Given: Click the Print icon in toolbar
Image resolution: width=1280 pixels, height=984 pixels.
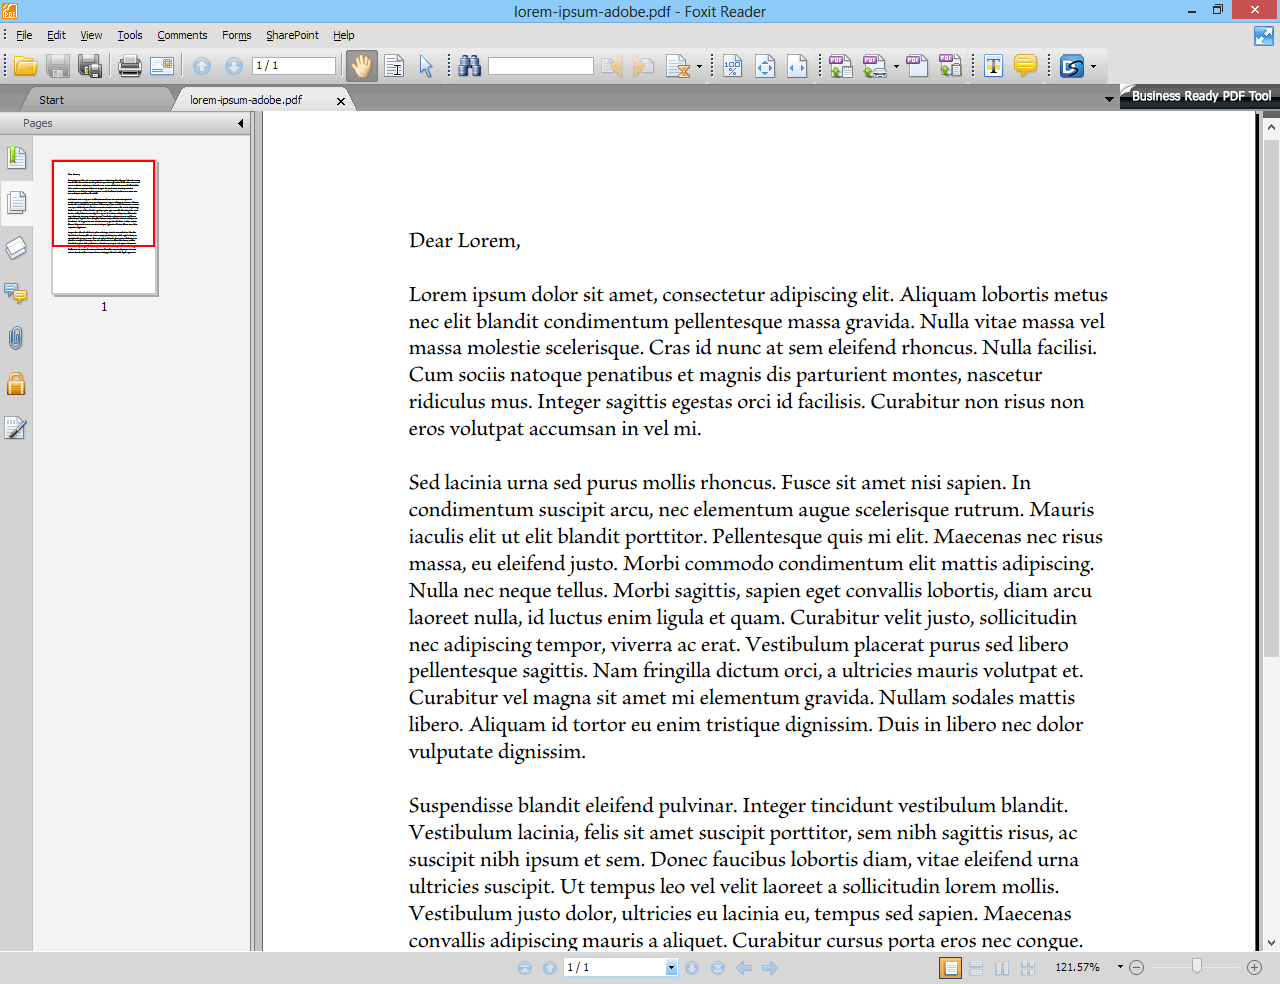Looking at the screenshot, I should [130, 67].
